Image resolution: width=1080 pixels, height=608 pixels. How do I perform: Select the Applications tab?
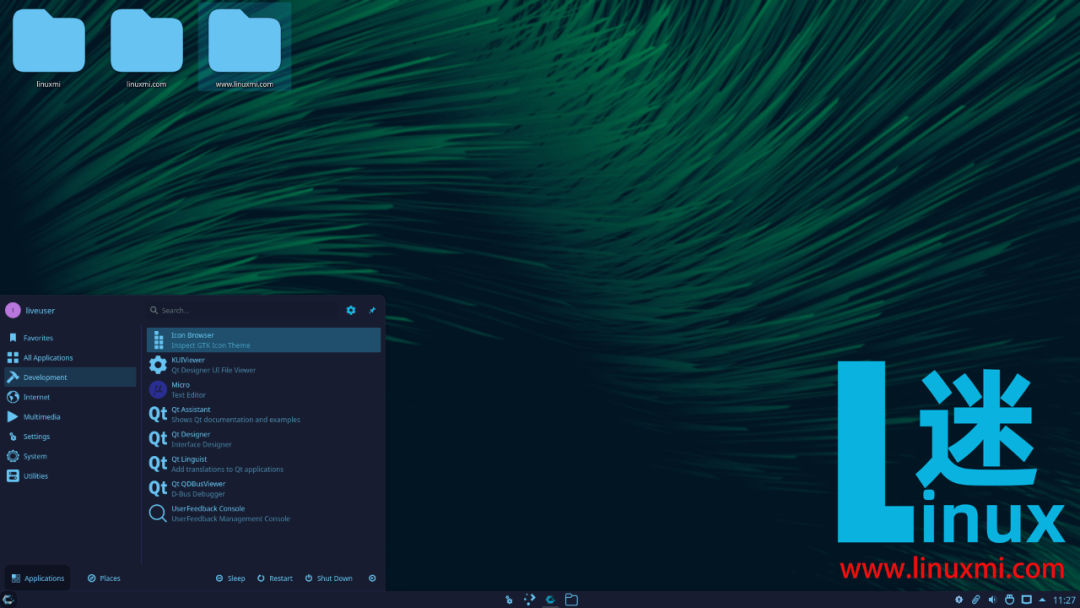pos(38,577)
